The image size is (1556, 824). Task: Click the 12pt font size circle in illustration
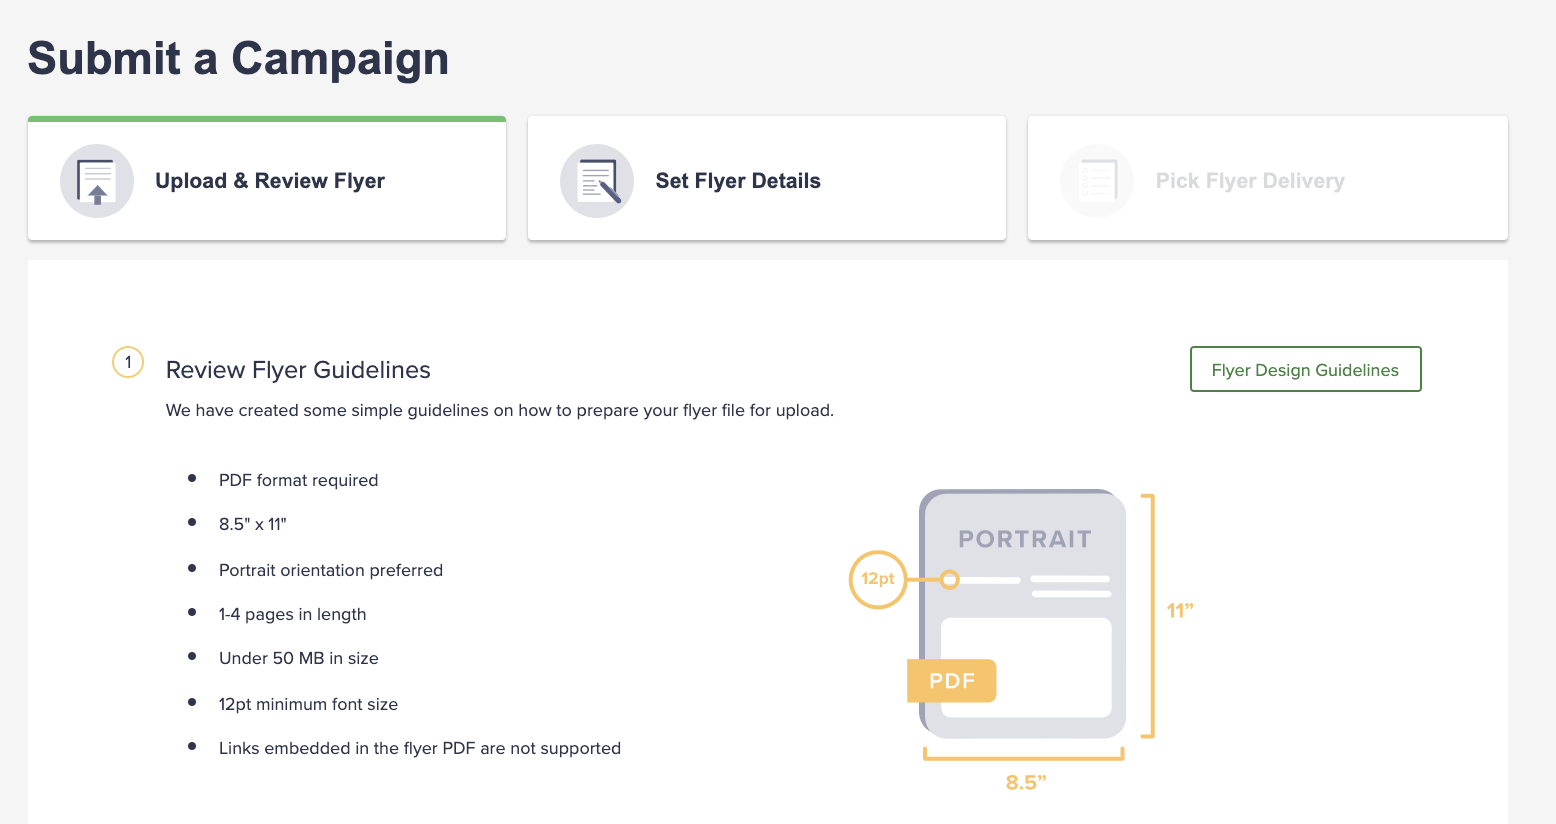[x=878, y=579]
